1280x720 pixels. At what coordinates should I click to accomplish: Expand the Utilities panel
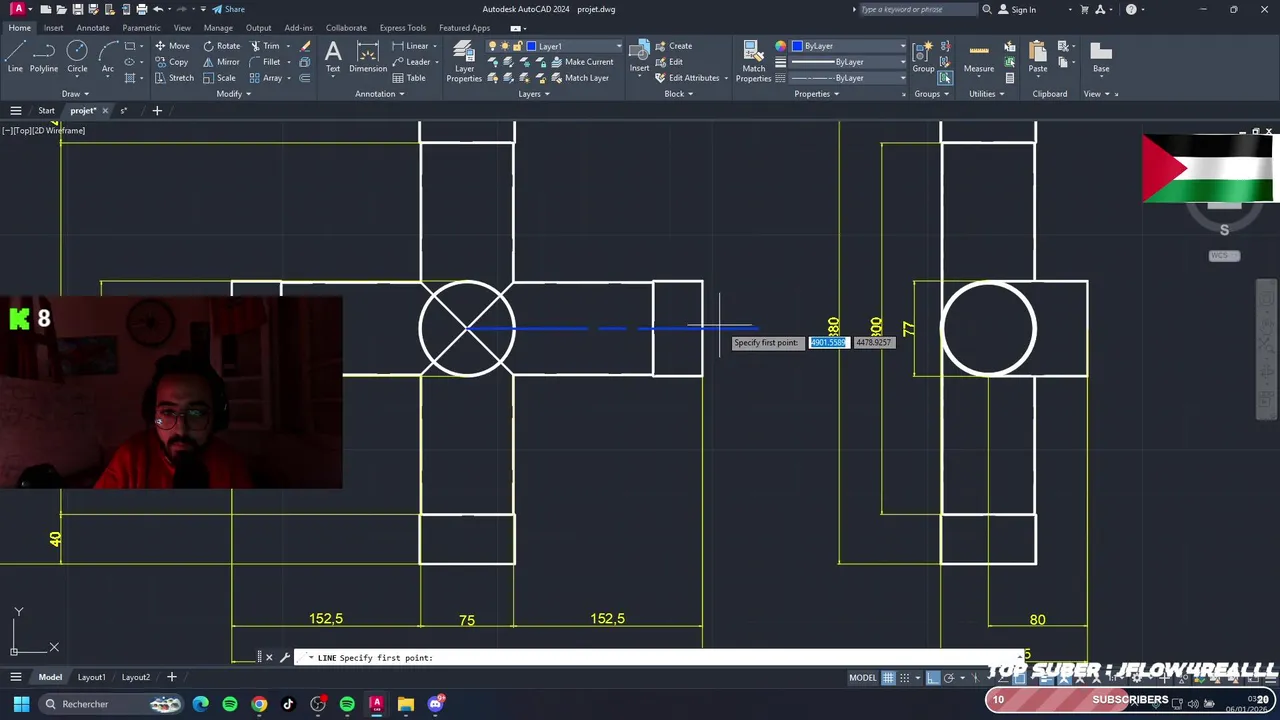click(987, 94)
